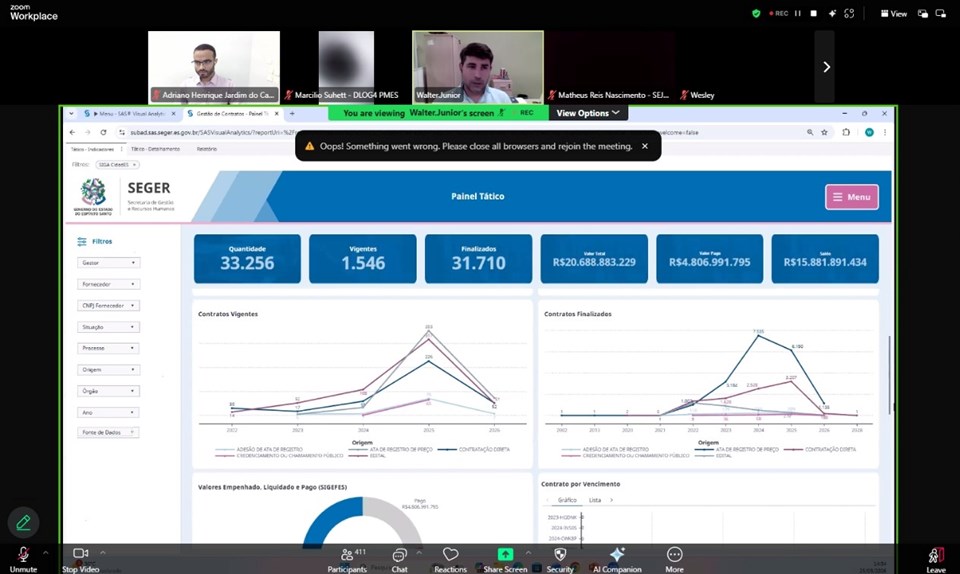Click the annotation pencil icon
960x574 pixels.
23,522
